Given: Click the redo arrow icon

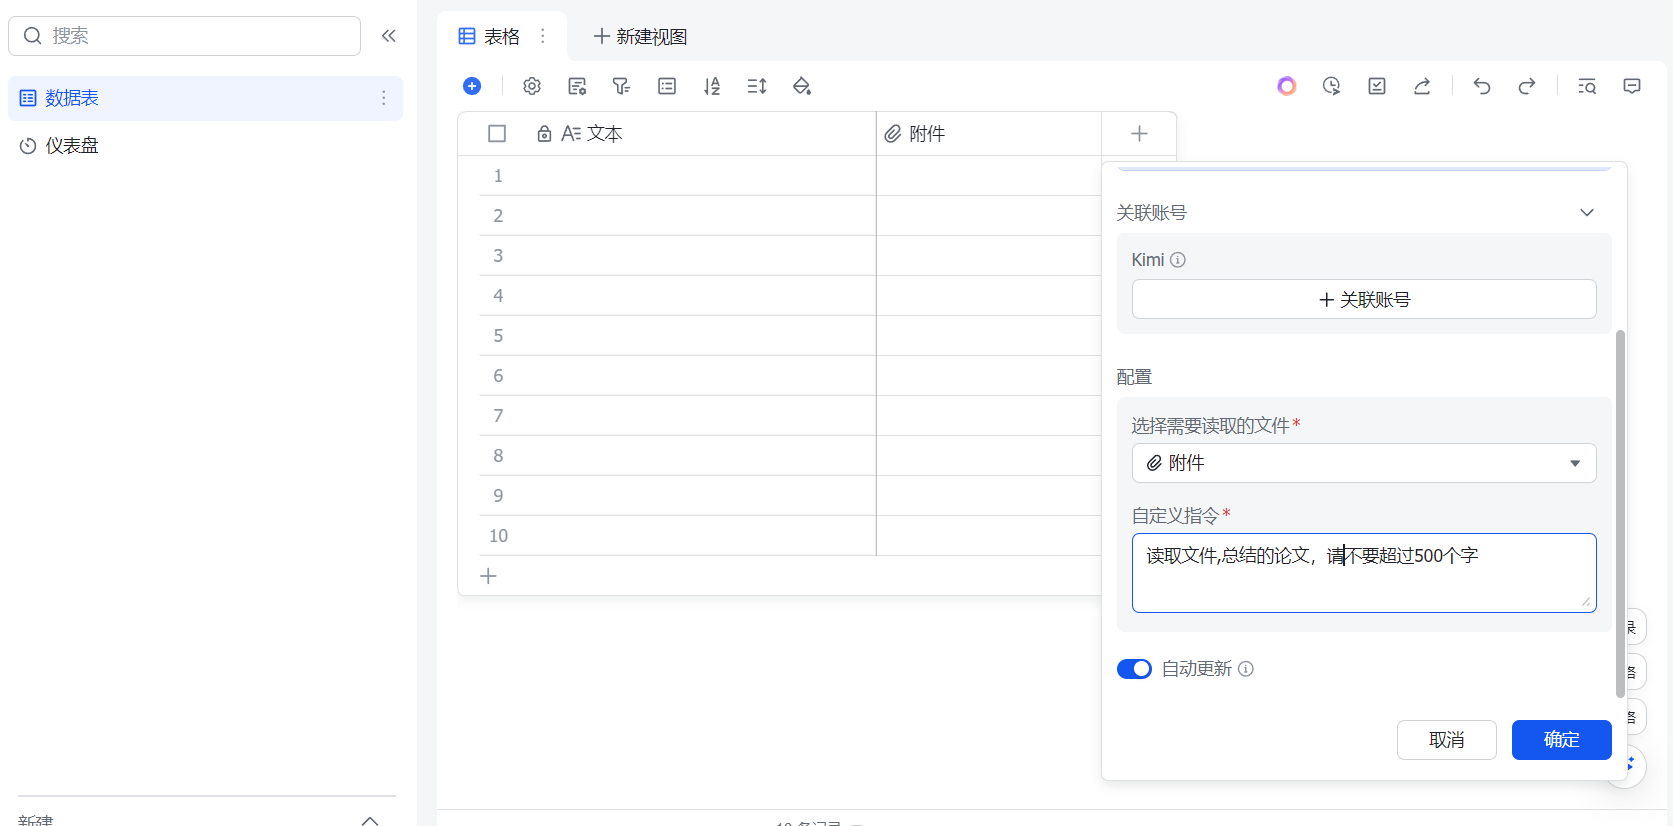Looking at the screenshot, I should 1527,86.
